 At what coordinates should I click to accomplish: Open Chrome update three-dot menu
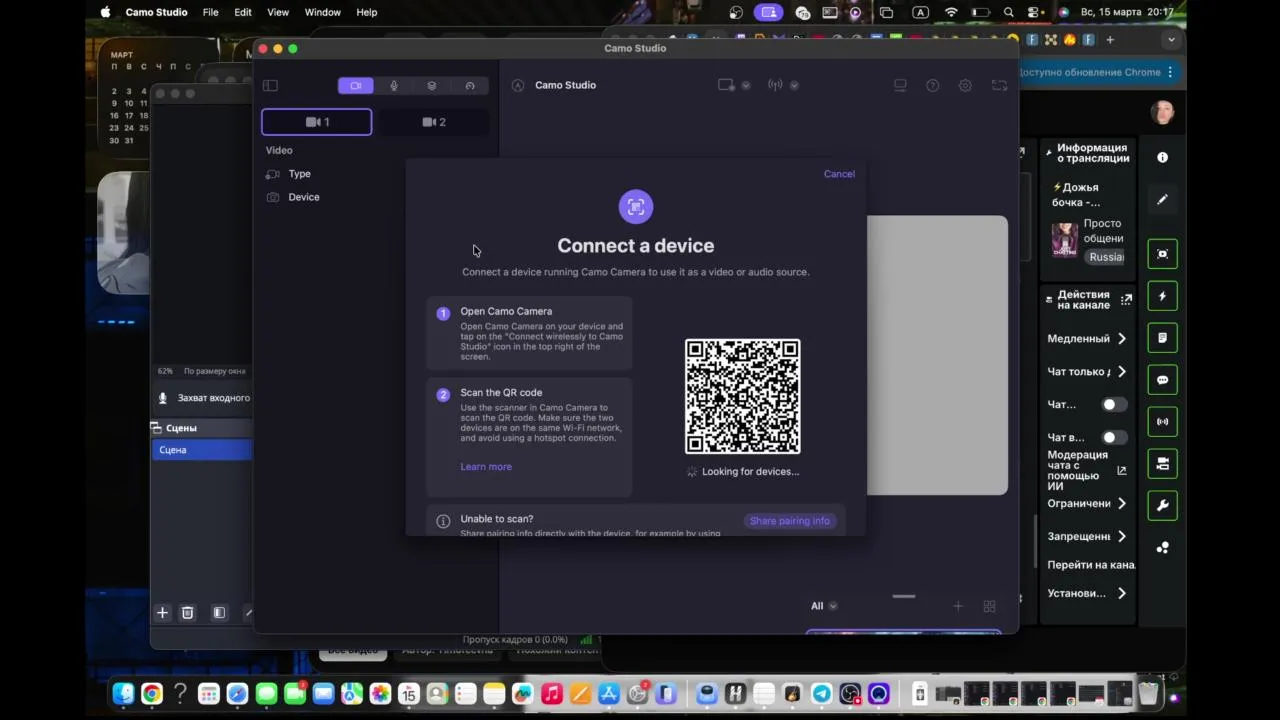click(x=1171, y=73)
